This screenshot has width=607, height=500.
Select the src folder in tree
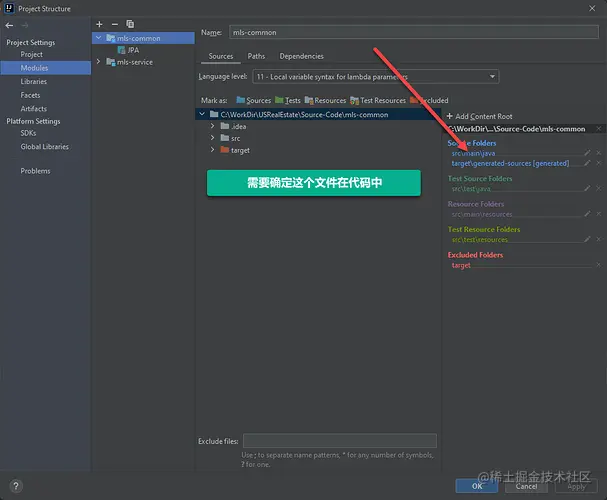[235, 138]
